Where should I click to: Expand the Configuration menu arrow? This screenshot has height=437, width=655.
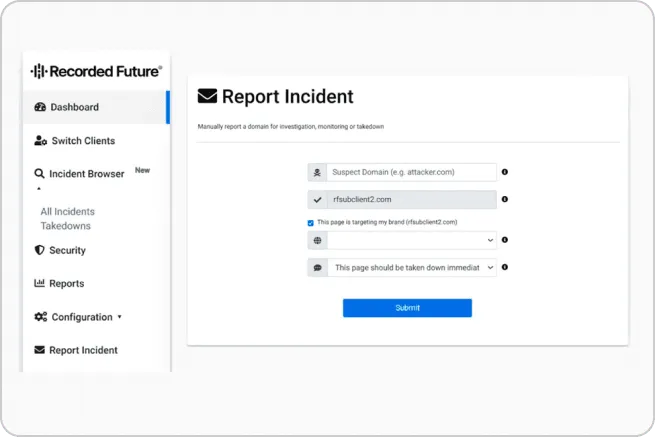coord(119,317)
